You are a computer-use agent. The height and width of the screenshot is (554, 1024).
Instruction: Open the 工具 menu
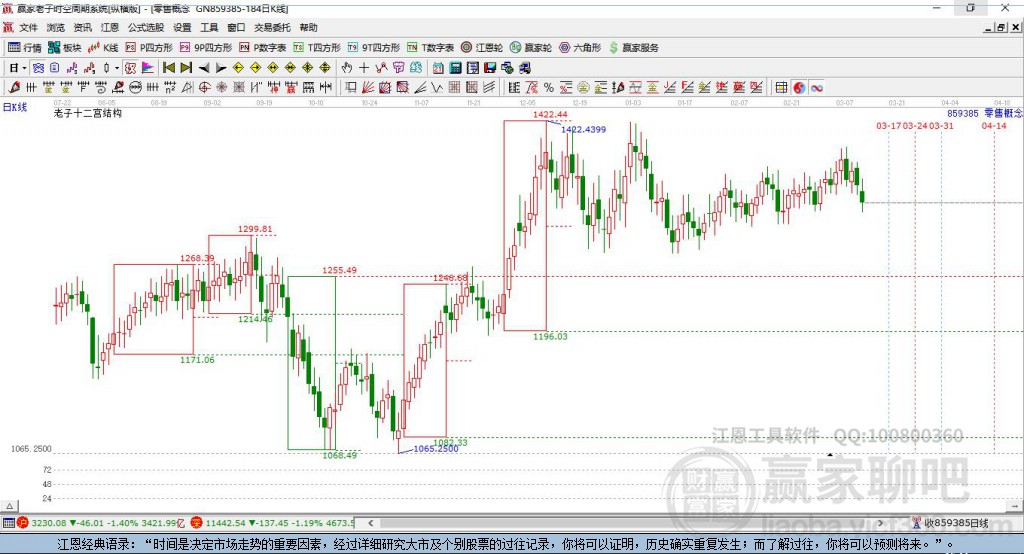click(209, 27)
